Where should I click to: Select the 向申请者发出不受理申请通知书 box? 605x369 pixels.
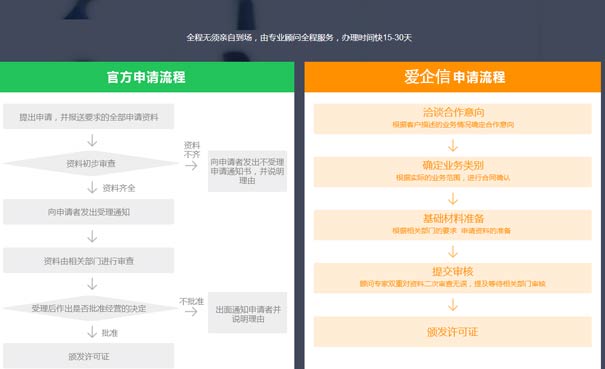pos(247,171)
